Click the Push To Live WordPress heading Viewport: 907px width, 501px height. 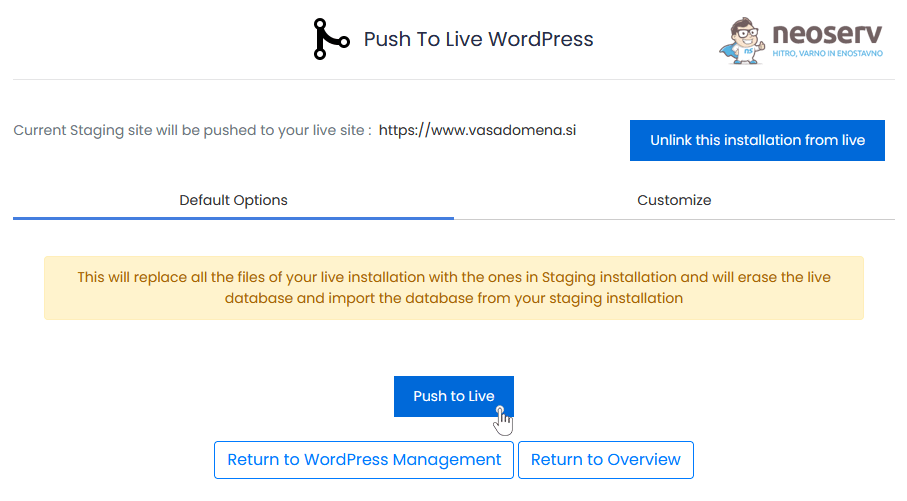point(478,39)
